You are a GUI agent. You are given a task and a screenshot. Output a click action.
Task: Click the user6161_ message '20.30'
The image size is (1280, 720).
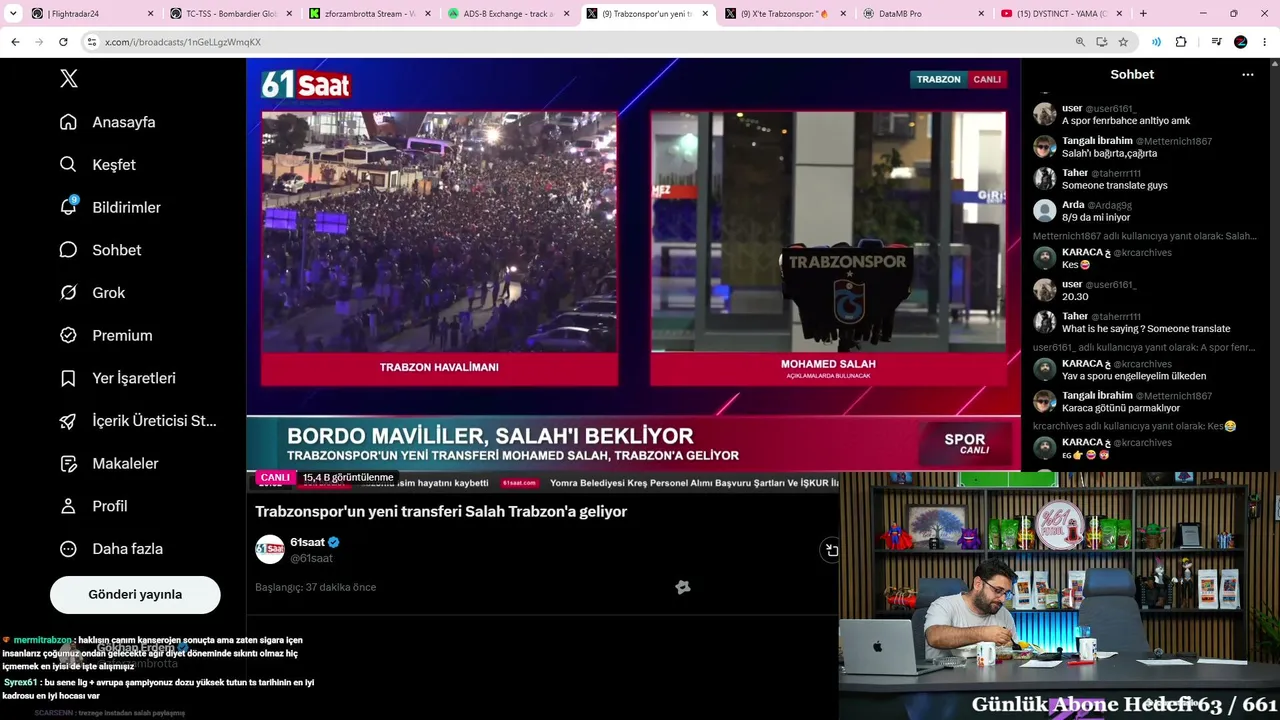pos(1075,297)
